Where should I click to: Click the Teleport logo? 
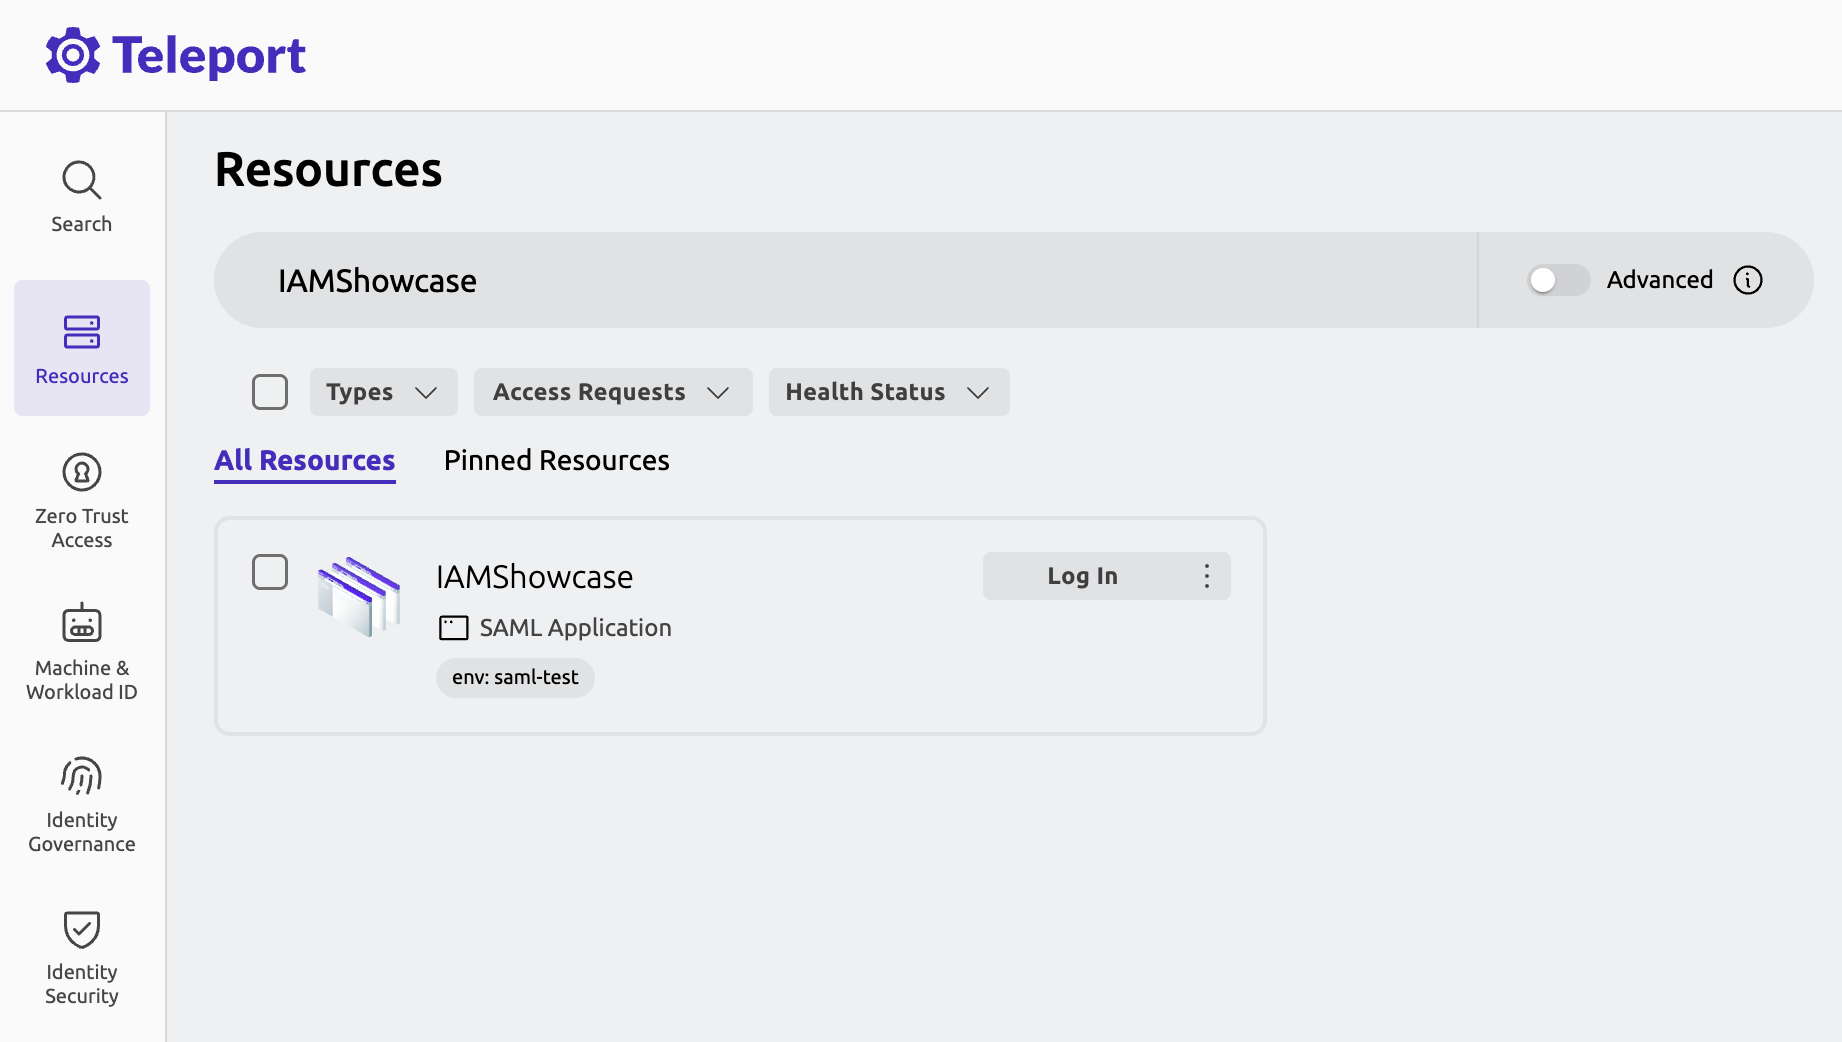click(176, 54)
